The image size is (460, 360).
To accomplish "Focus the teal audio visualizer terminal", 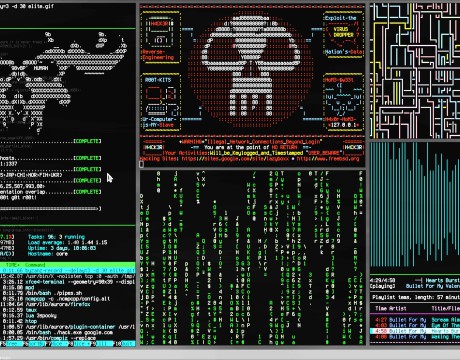I will (x=415, y=207).
